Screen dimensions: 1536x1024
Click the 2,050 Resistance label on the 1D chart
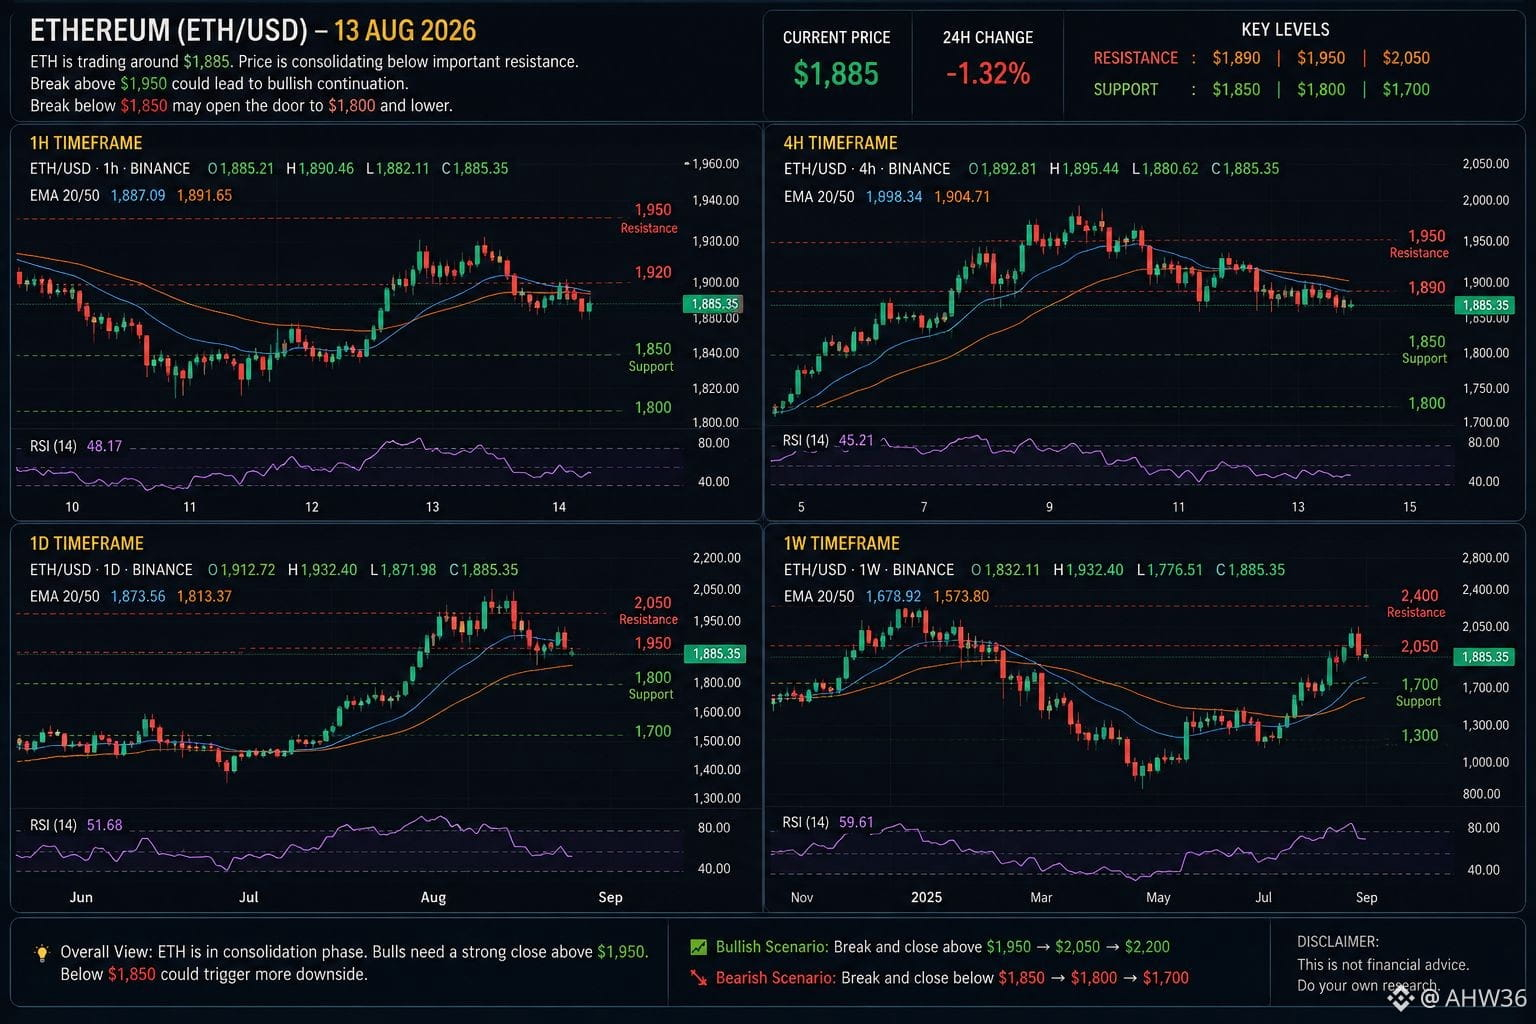click(650, 610)
